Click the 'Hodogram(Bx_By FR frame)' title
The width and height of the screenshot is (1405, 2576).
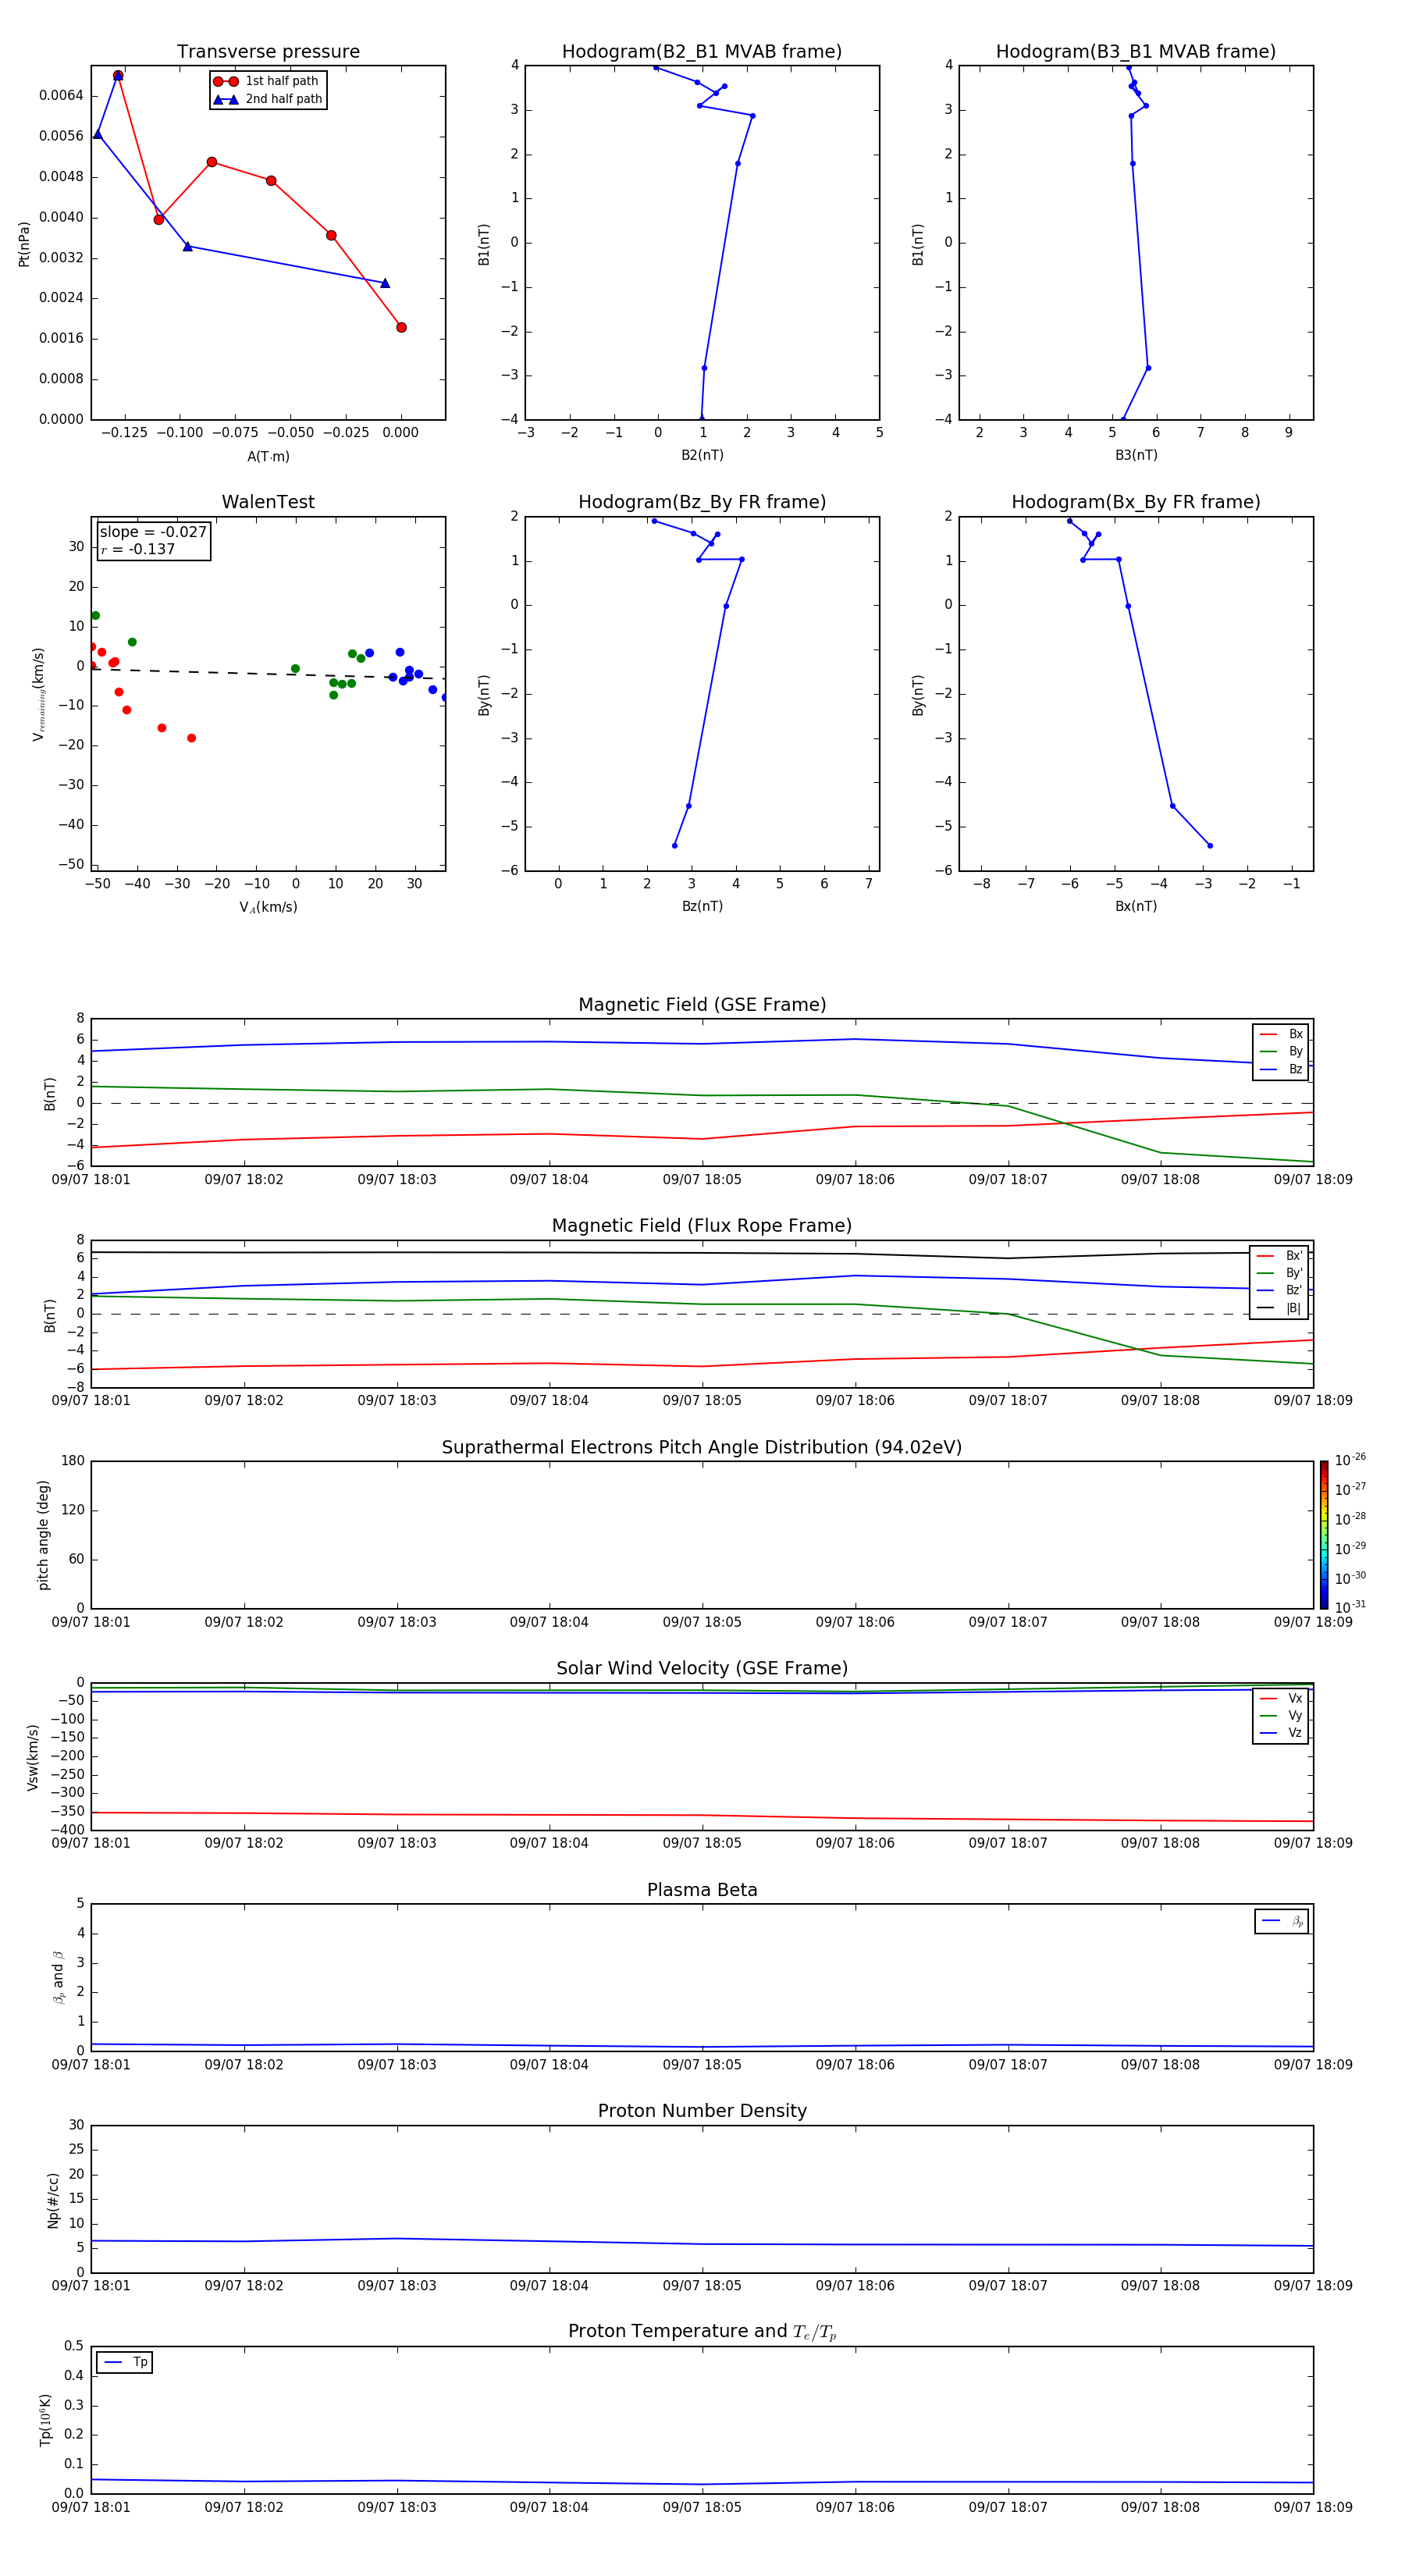point(1136,502)
